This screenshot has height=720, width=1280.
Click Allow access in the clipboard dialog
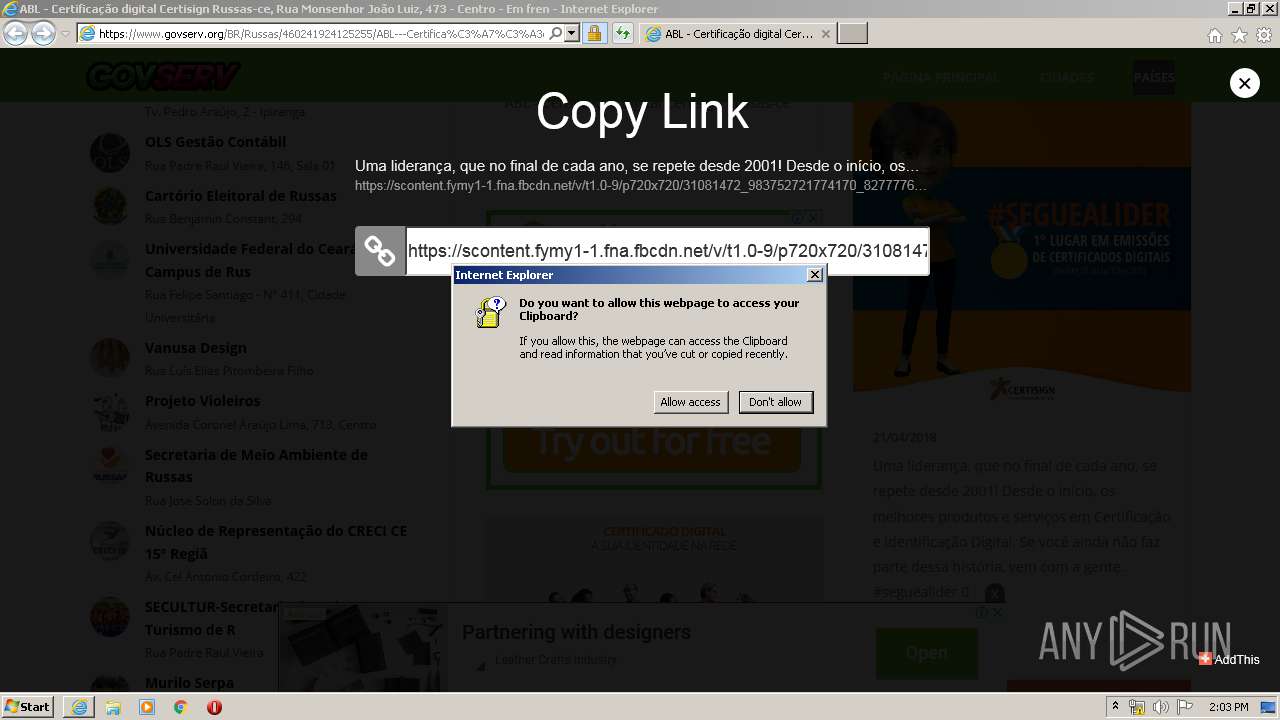click(x=690, y=402)
